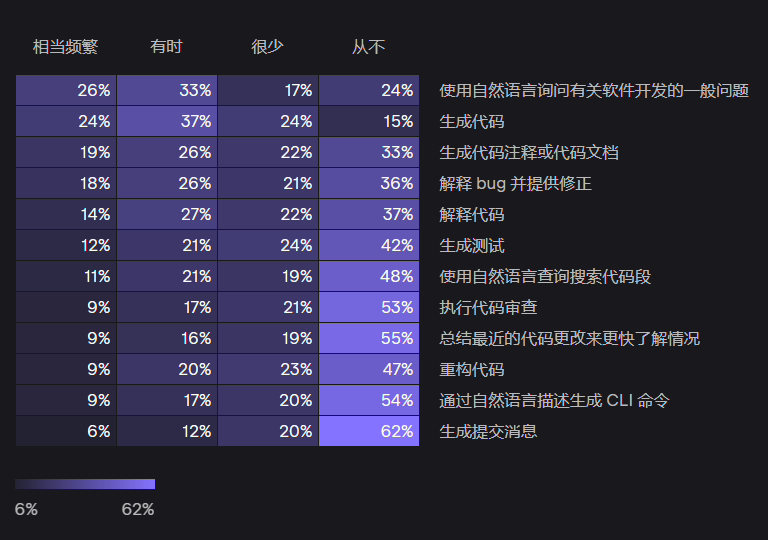Click the 生成代码 row label
The width and height of the screenshot is (768, 540).
(x=472, y=122)
